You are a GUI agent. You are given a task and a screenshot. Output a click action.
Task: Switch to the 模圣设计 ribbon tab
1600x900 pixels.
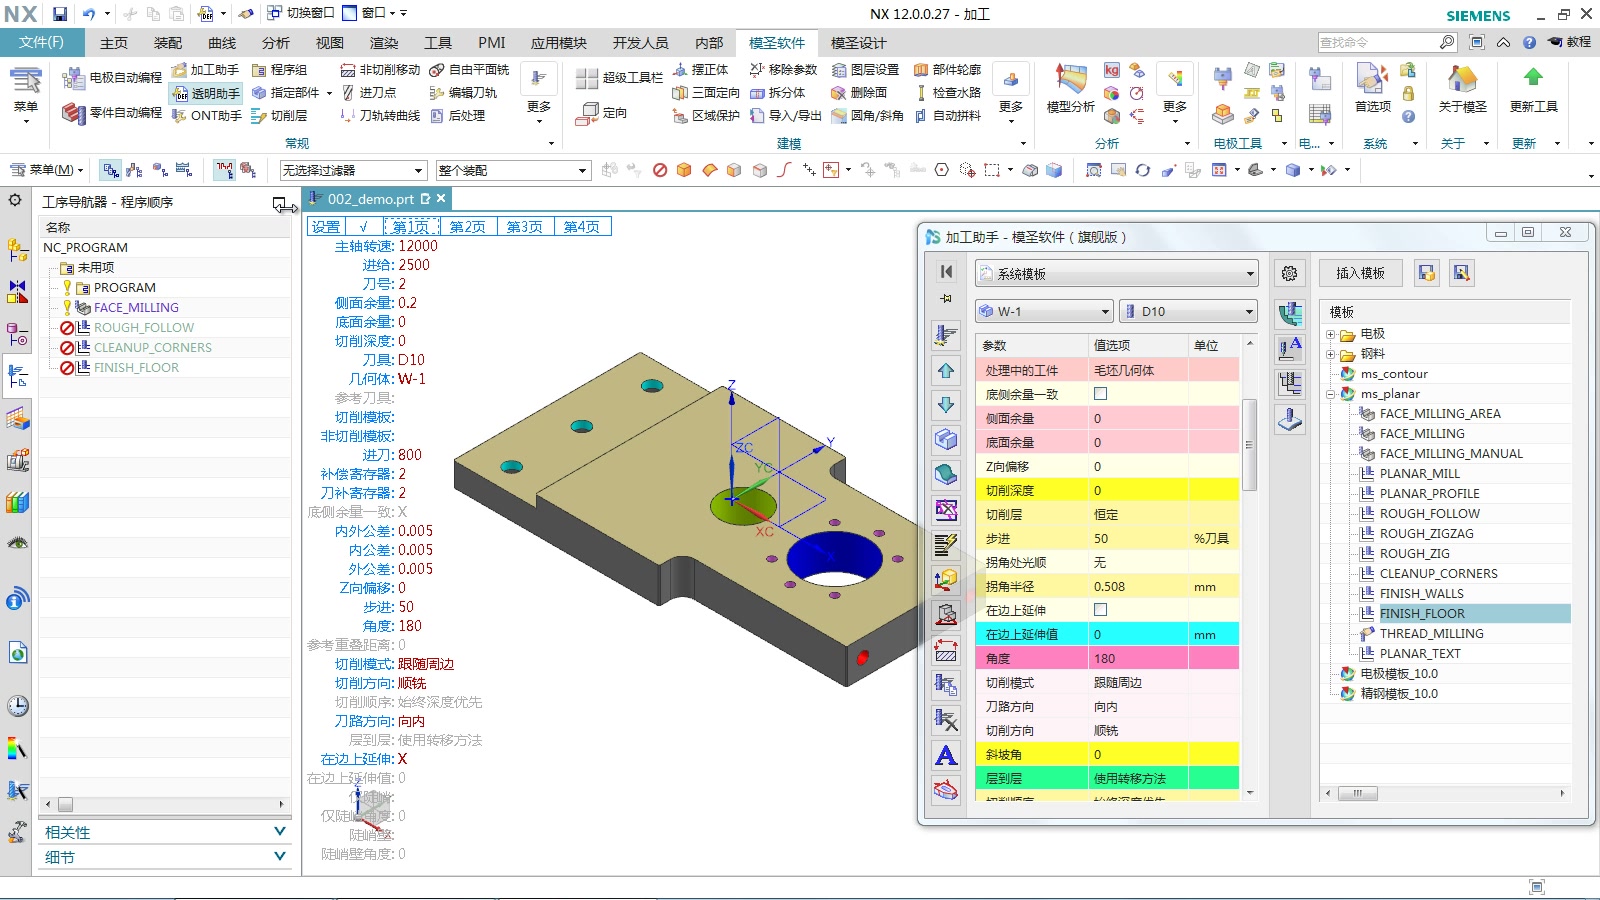tap(858, 43)
